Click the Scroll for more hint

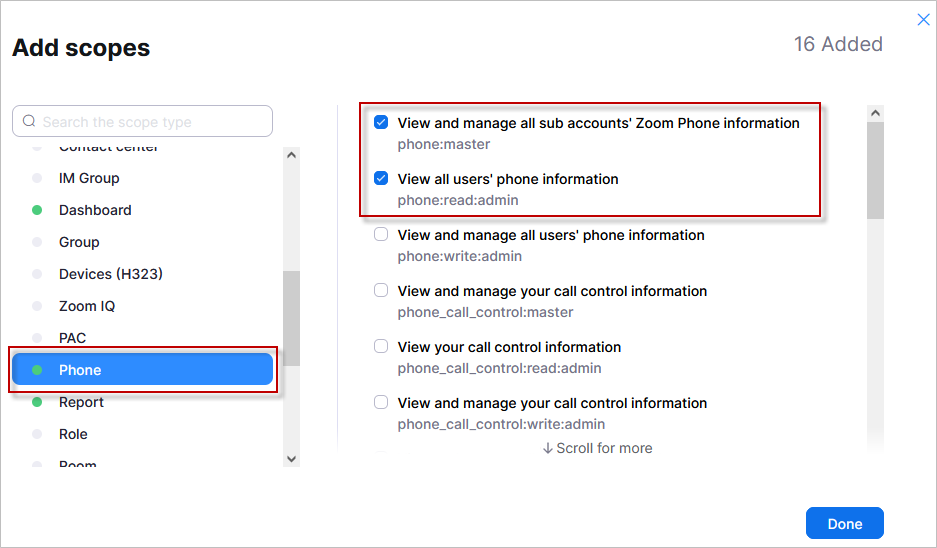pyautogui.click(x=597, y=448)
